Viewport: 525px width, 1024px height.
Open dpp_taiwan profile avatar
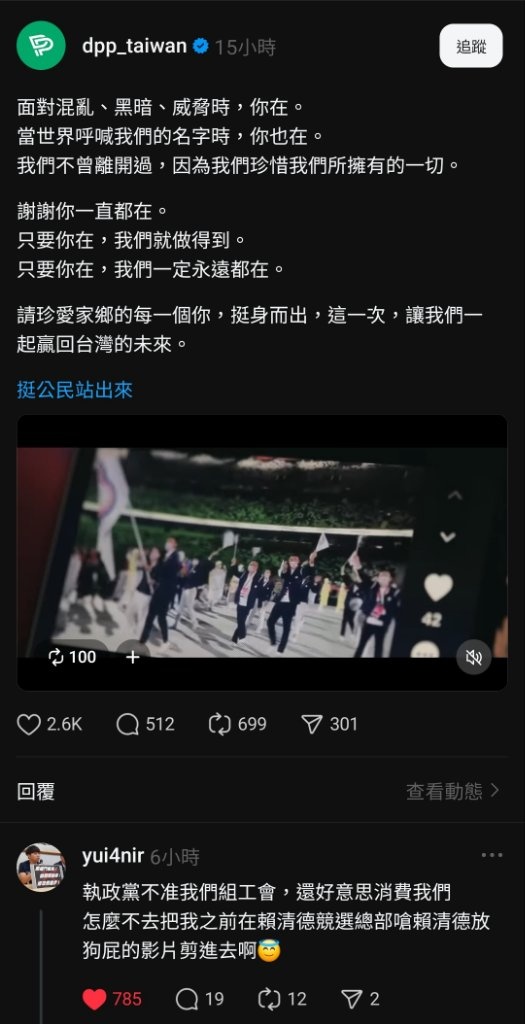coord(41,46)
